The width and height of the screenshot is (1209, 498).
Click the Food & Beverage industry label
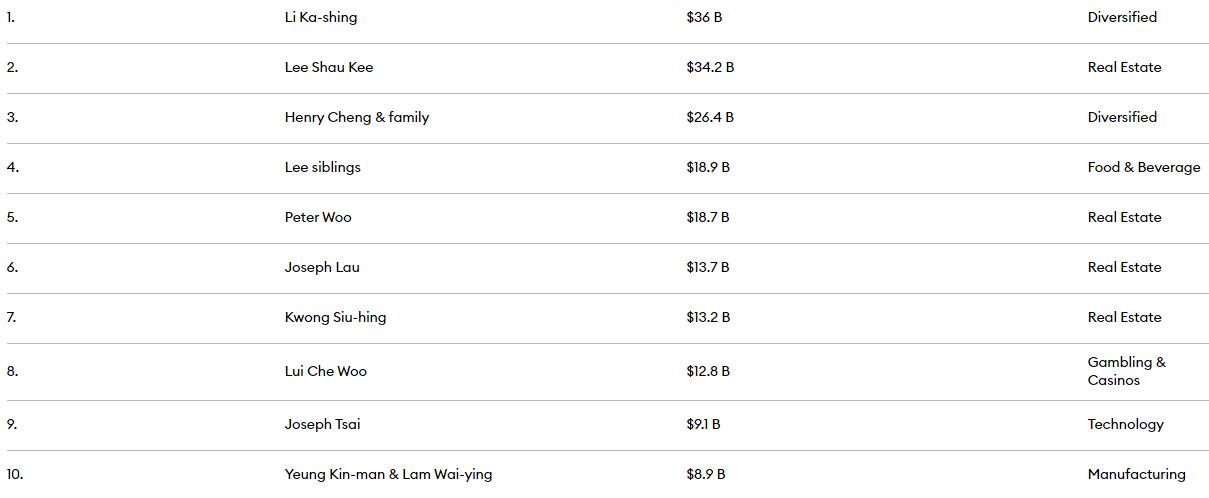(1143, 167)
